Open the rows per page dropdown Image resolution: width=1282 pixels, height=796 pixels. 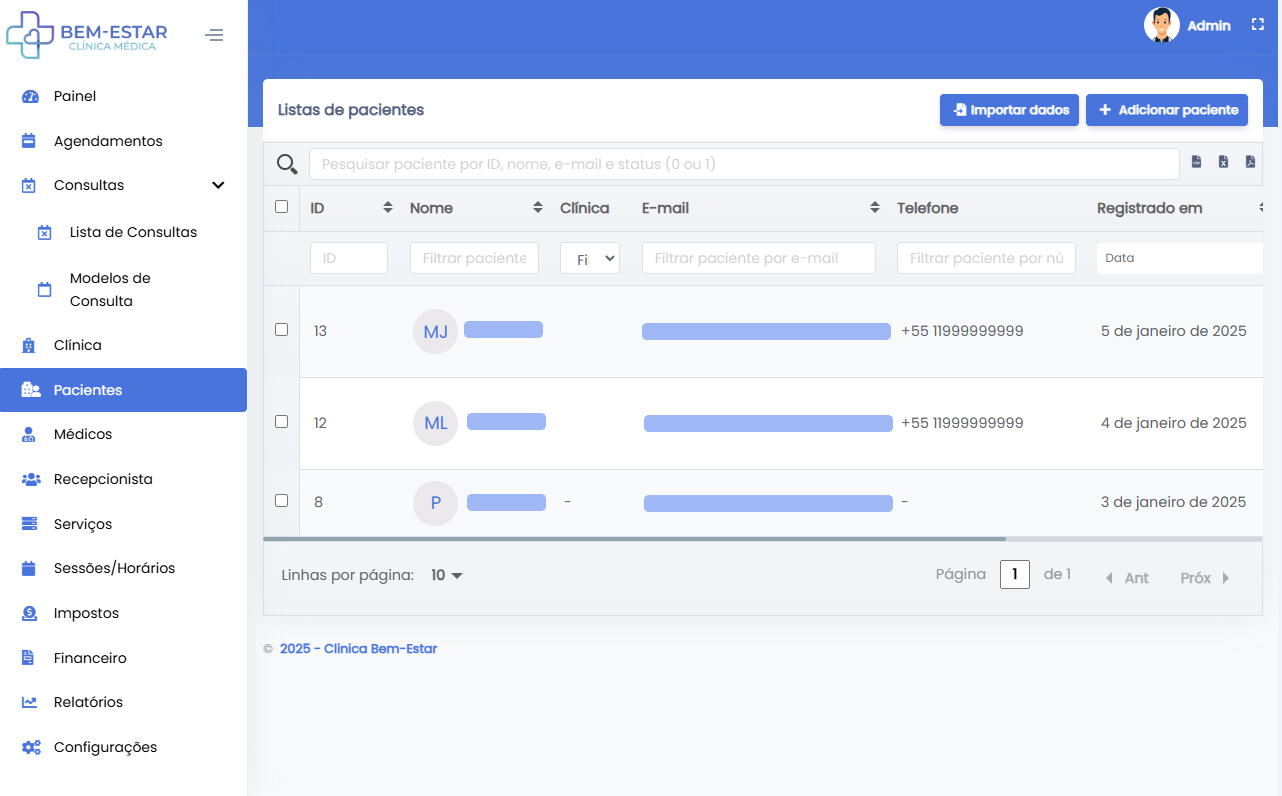point(447,576)
